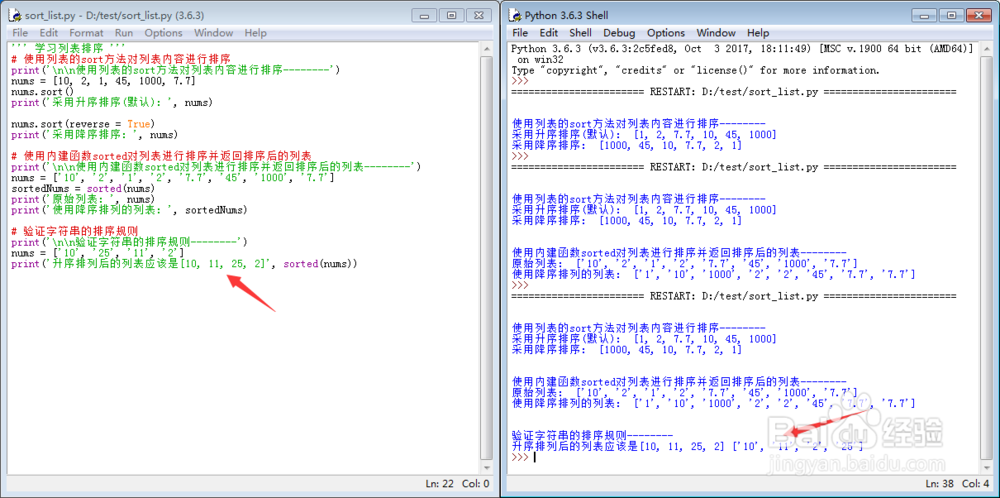Open Help menu in Python Shell
Viewport: 1000px width, 498px height.
point(758,33)
